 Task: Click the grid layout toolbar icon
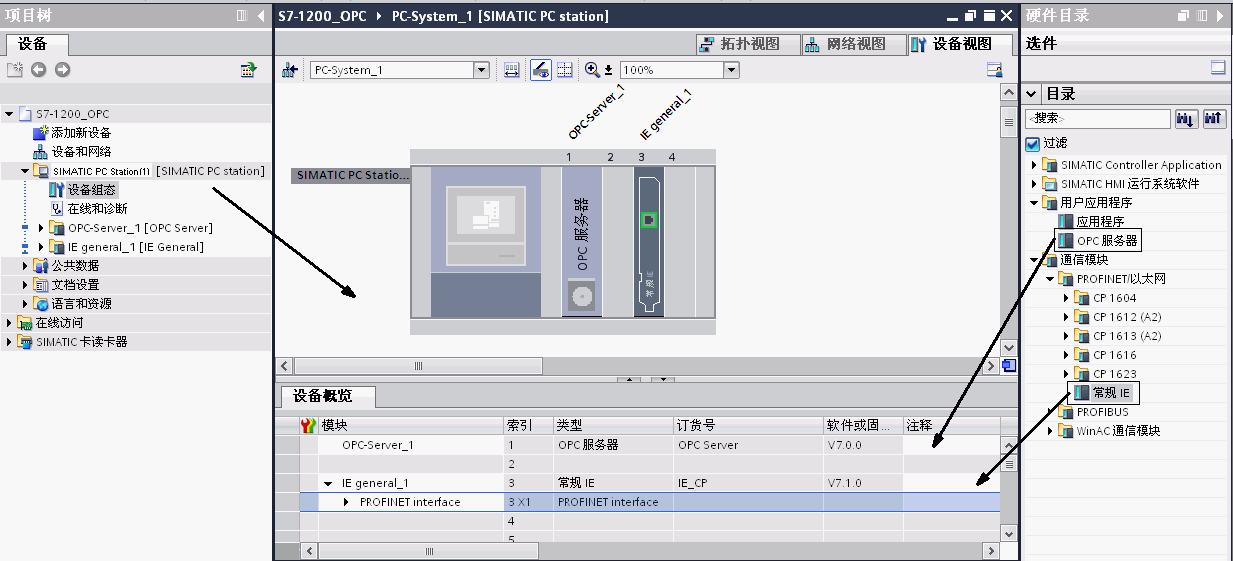564,70
